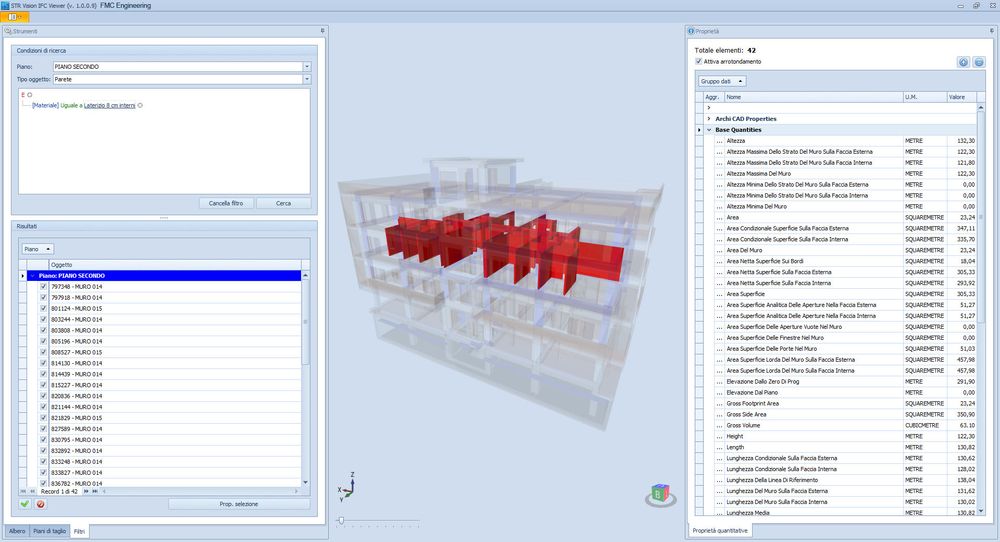Open the Tipo oggetto dropdown arrow
The width and height of the screenshot is (1000, 542).
point(307,78)
